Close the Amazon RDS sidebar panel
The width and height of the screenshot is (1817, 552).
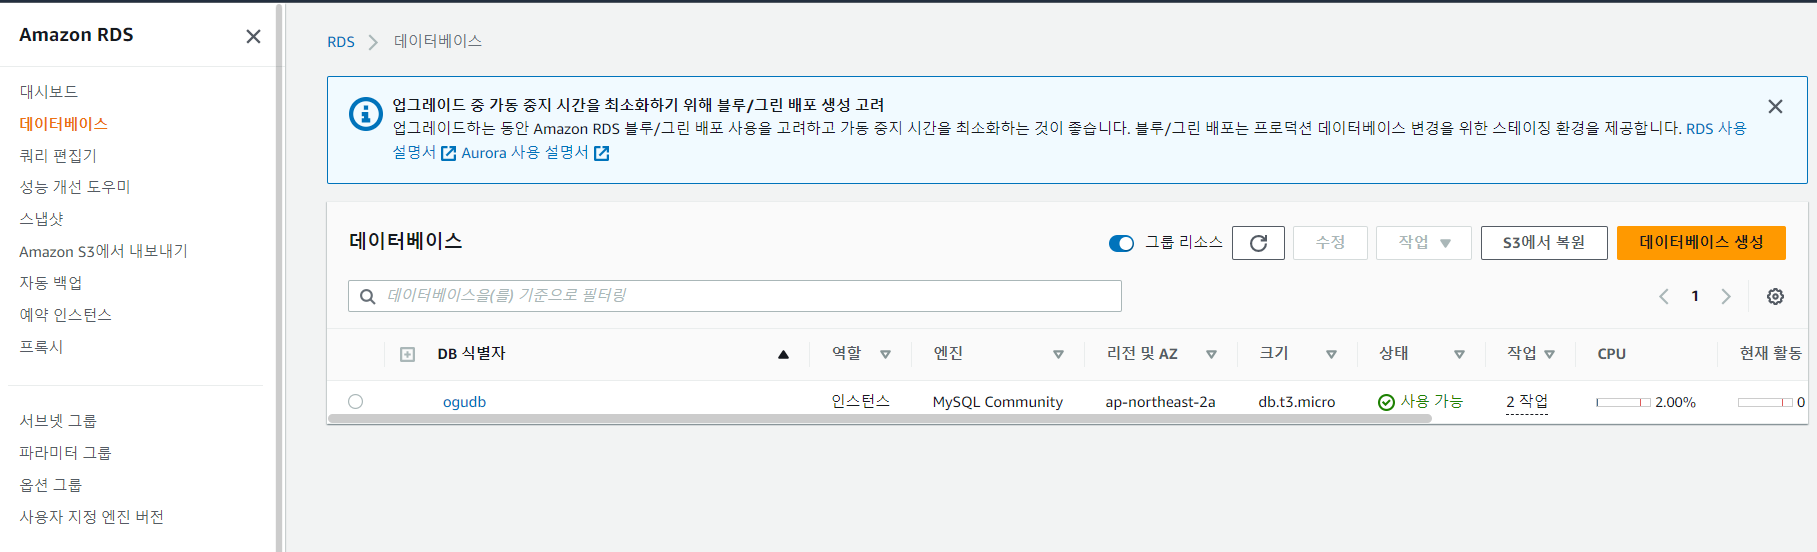pos(253,36)
